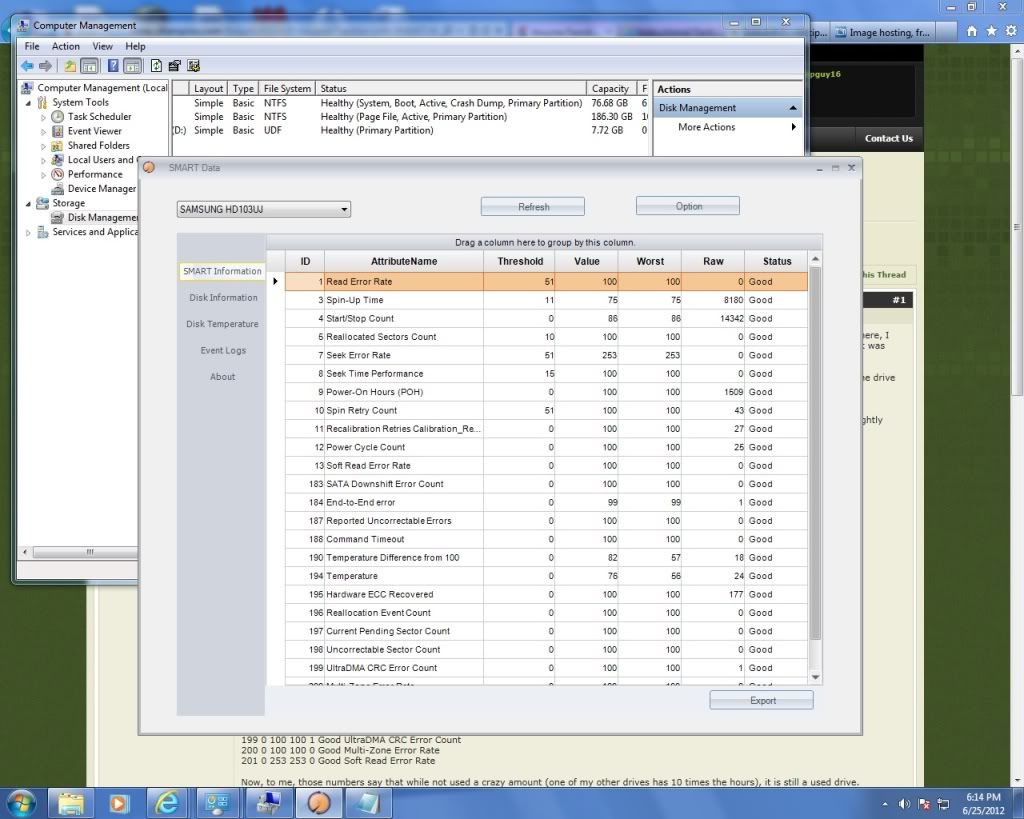Switch to the Disk Temperature tab
This screenshot has width=1024, height=819.
pos(222,324)
